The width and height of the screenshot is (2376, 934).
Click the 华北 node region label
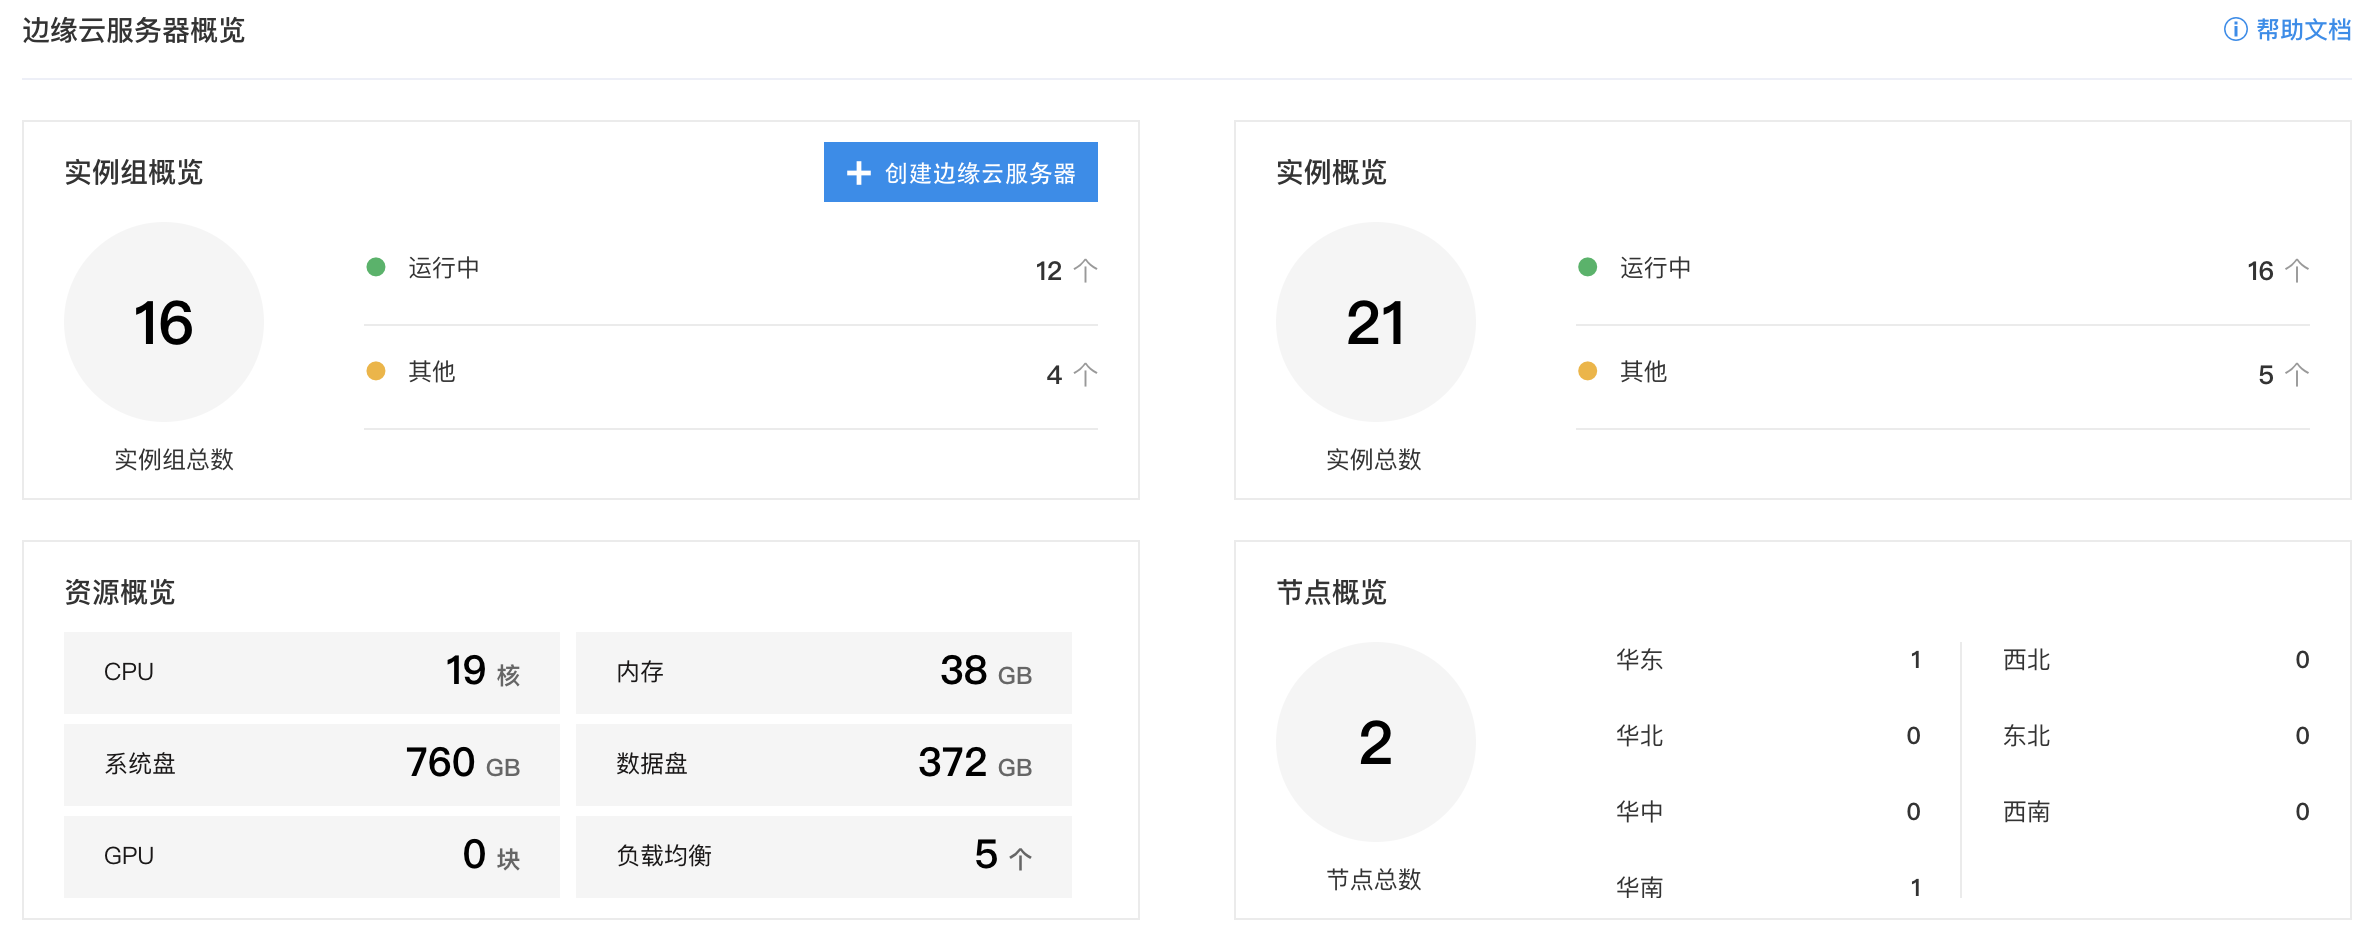coord(1640,736)
